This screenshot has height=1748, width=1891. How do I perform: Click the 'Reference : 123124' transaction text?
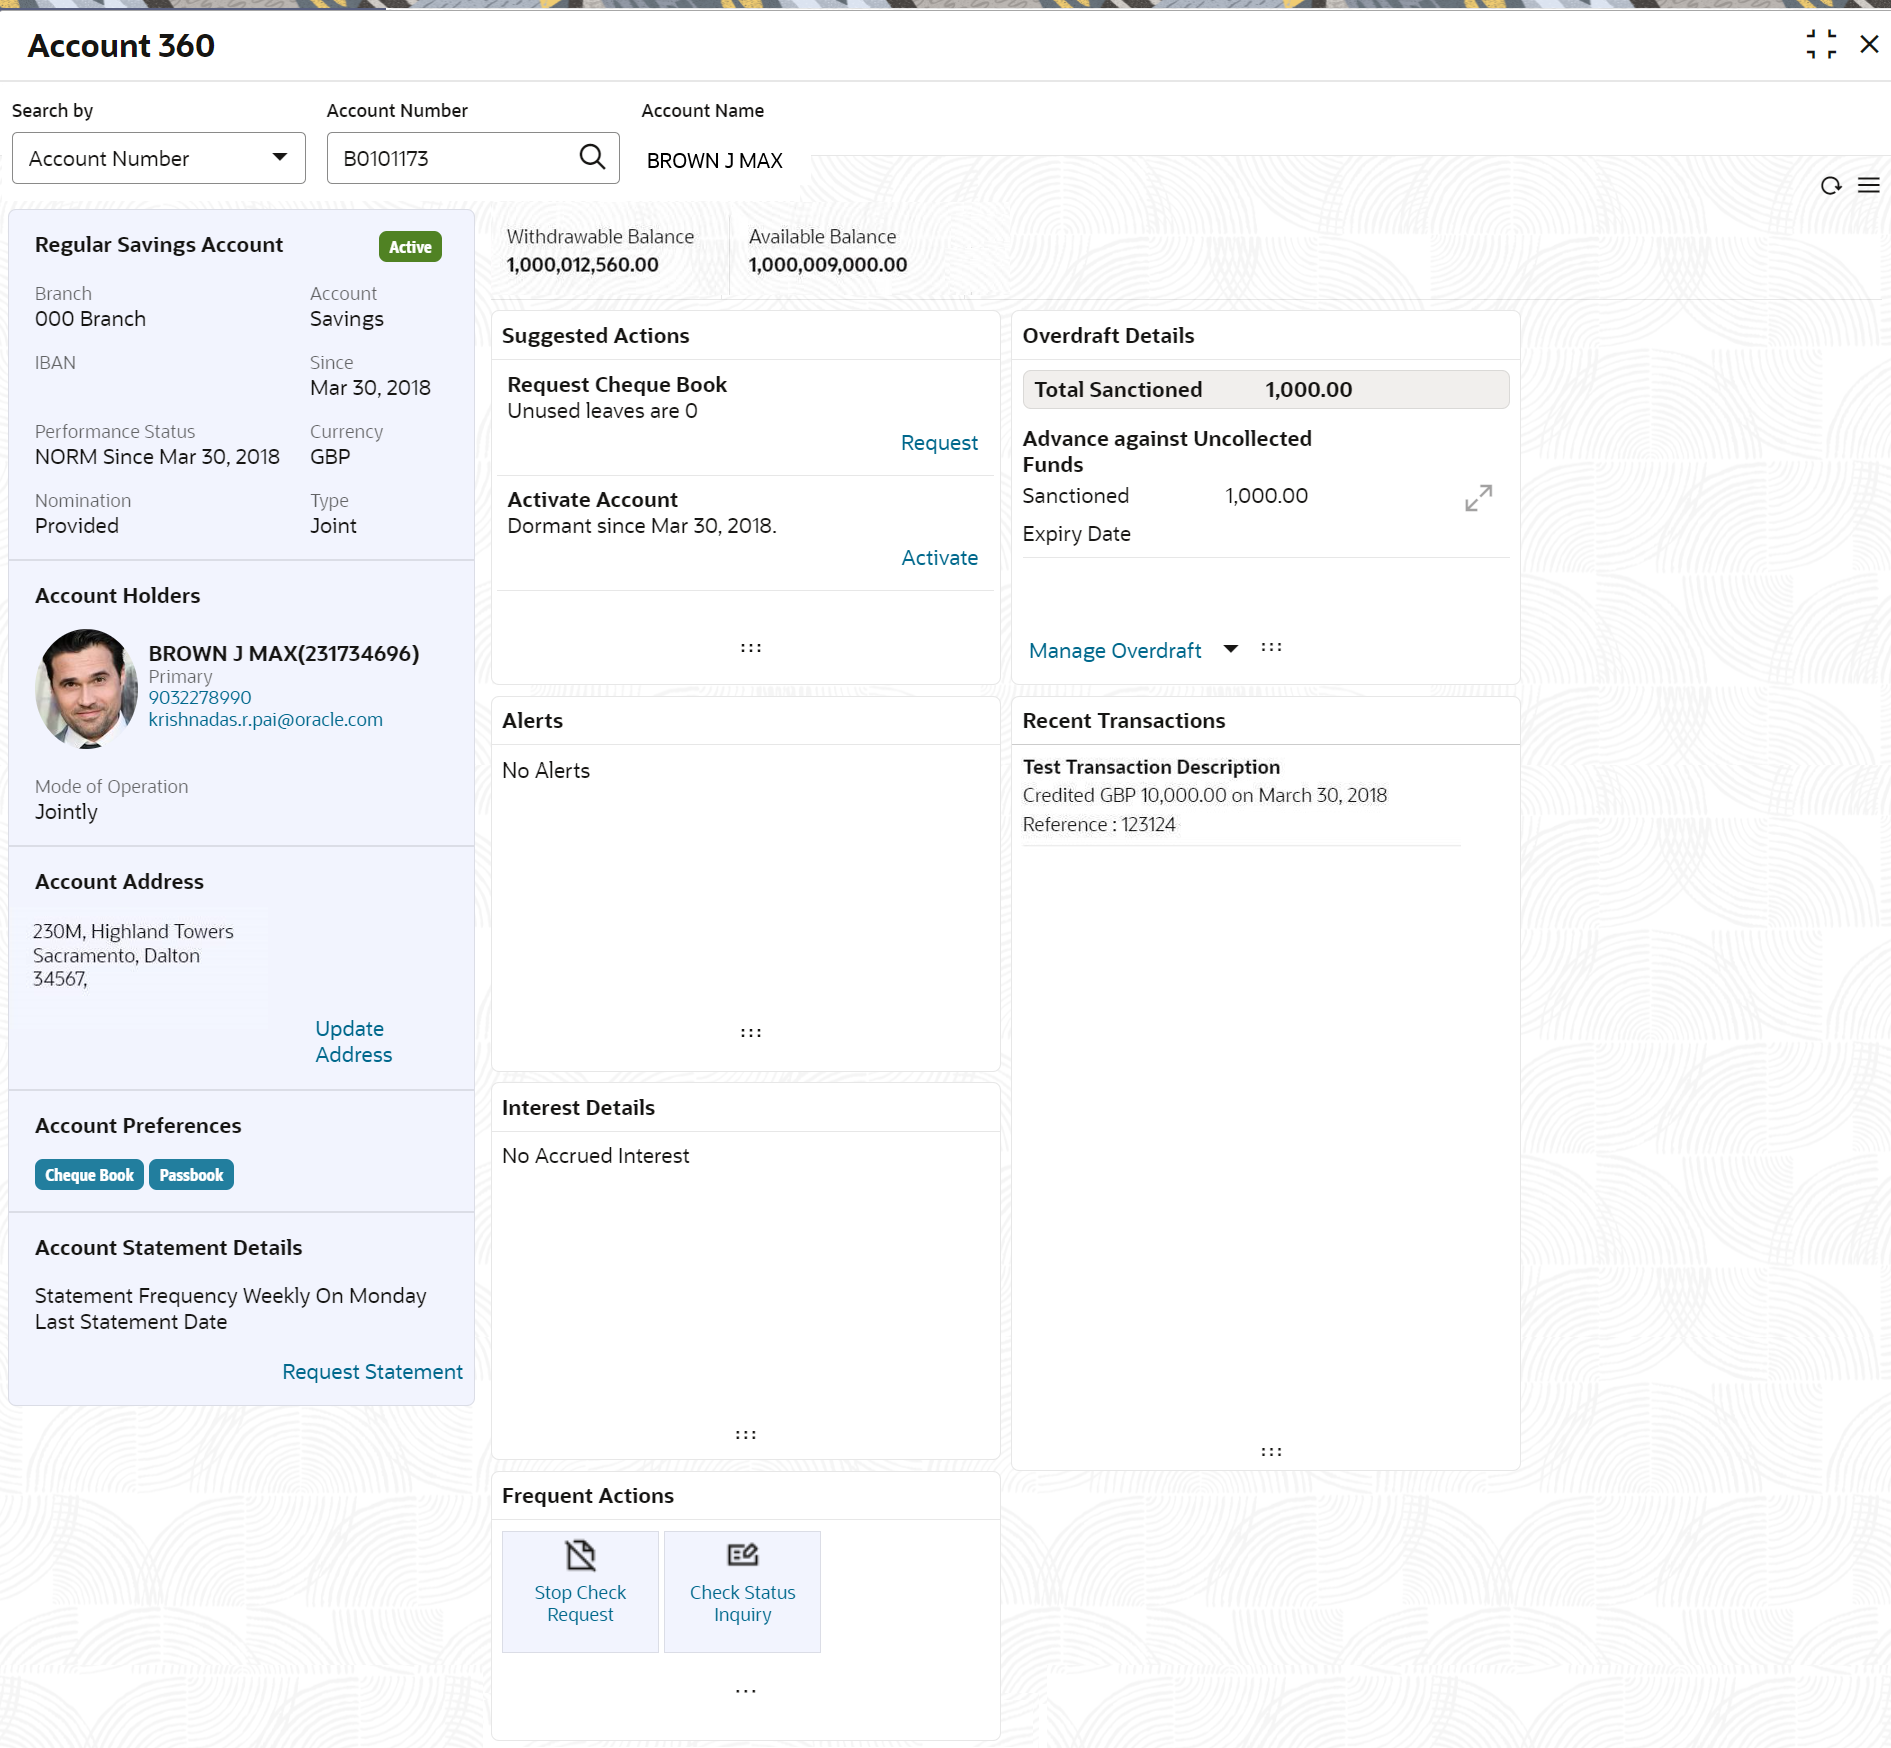[x=1098, y=824]
